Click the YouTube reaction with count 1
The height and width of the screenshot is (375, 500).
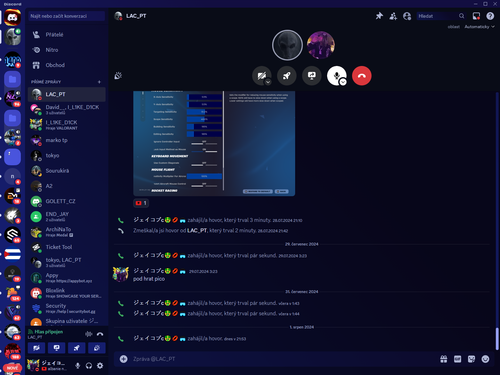click(x=141, y=203)
